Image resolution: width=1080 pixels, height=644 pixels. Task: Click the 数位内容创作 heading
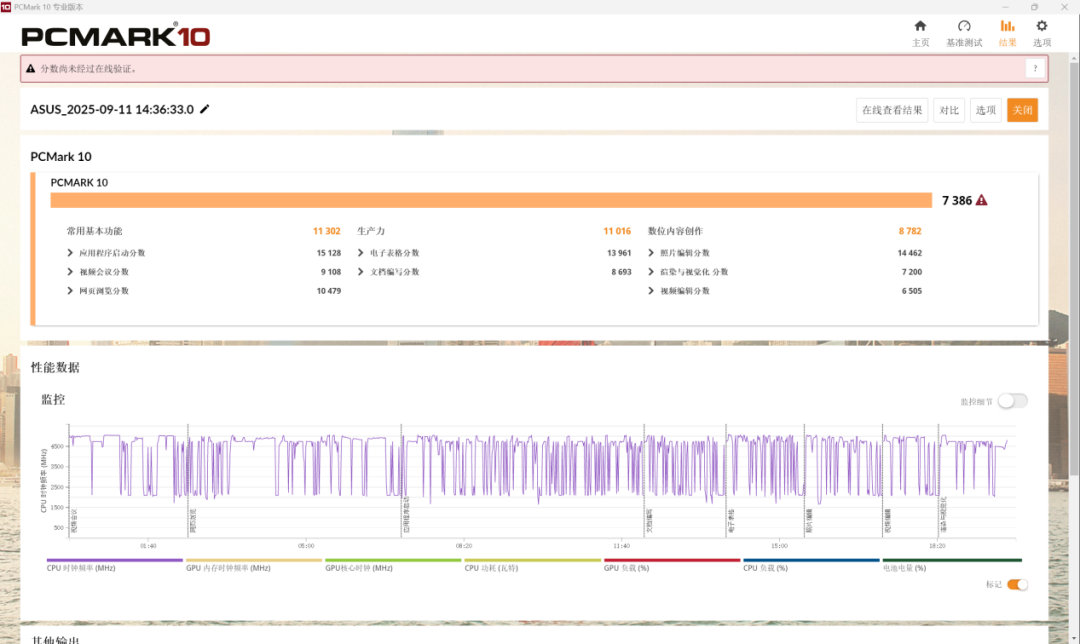pos(675,231)
